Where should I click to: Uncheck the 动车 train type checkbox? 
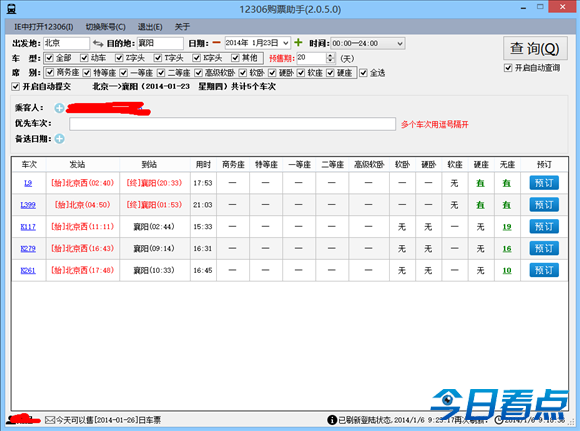[x=84, y=58]
